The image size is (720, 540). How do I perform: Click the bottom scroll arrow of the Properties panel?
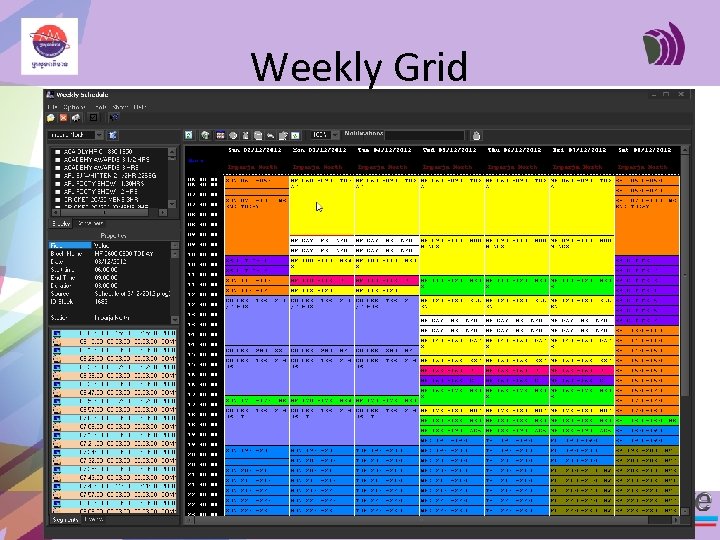tap(175, 319)
